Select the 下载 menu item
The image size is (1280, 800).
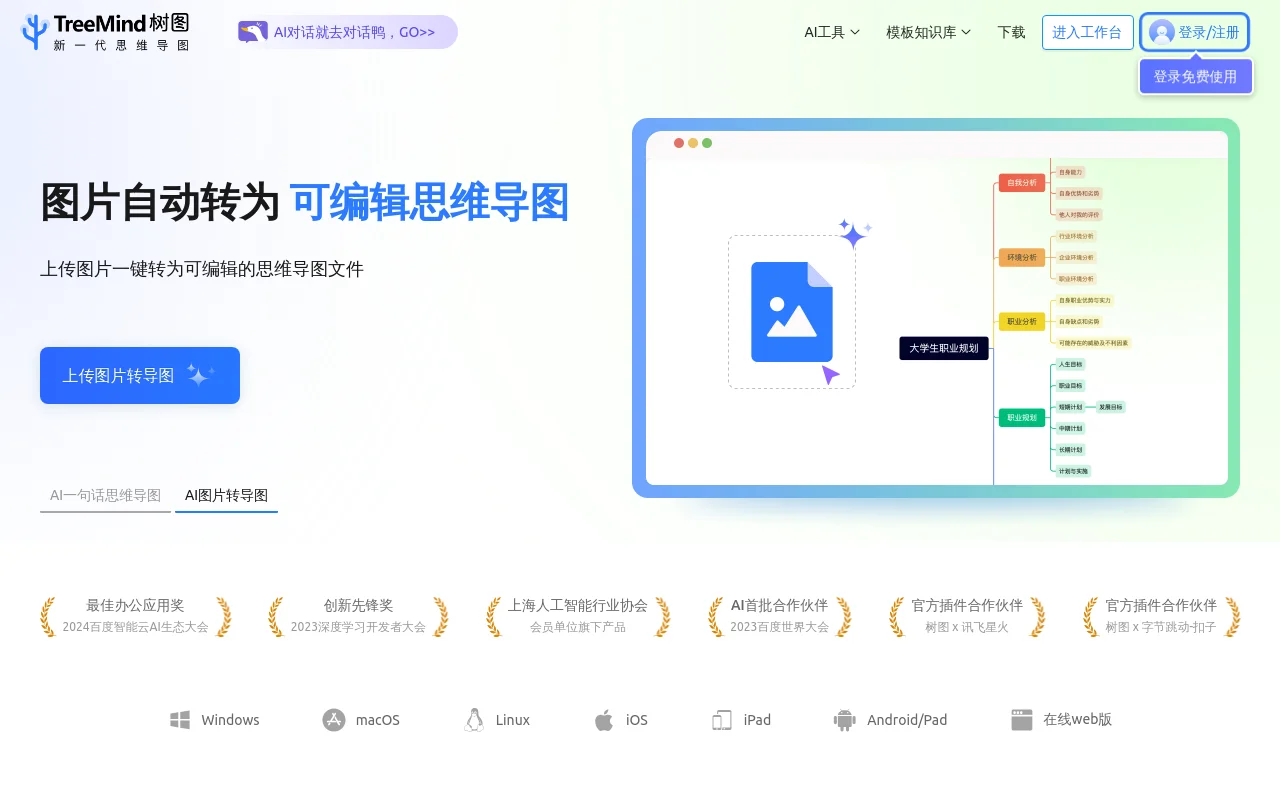pos(1010,32)
